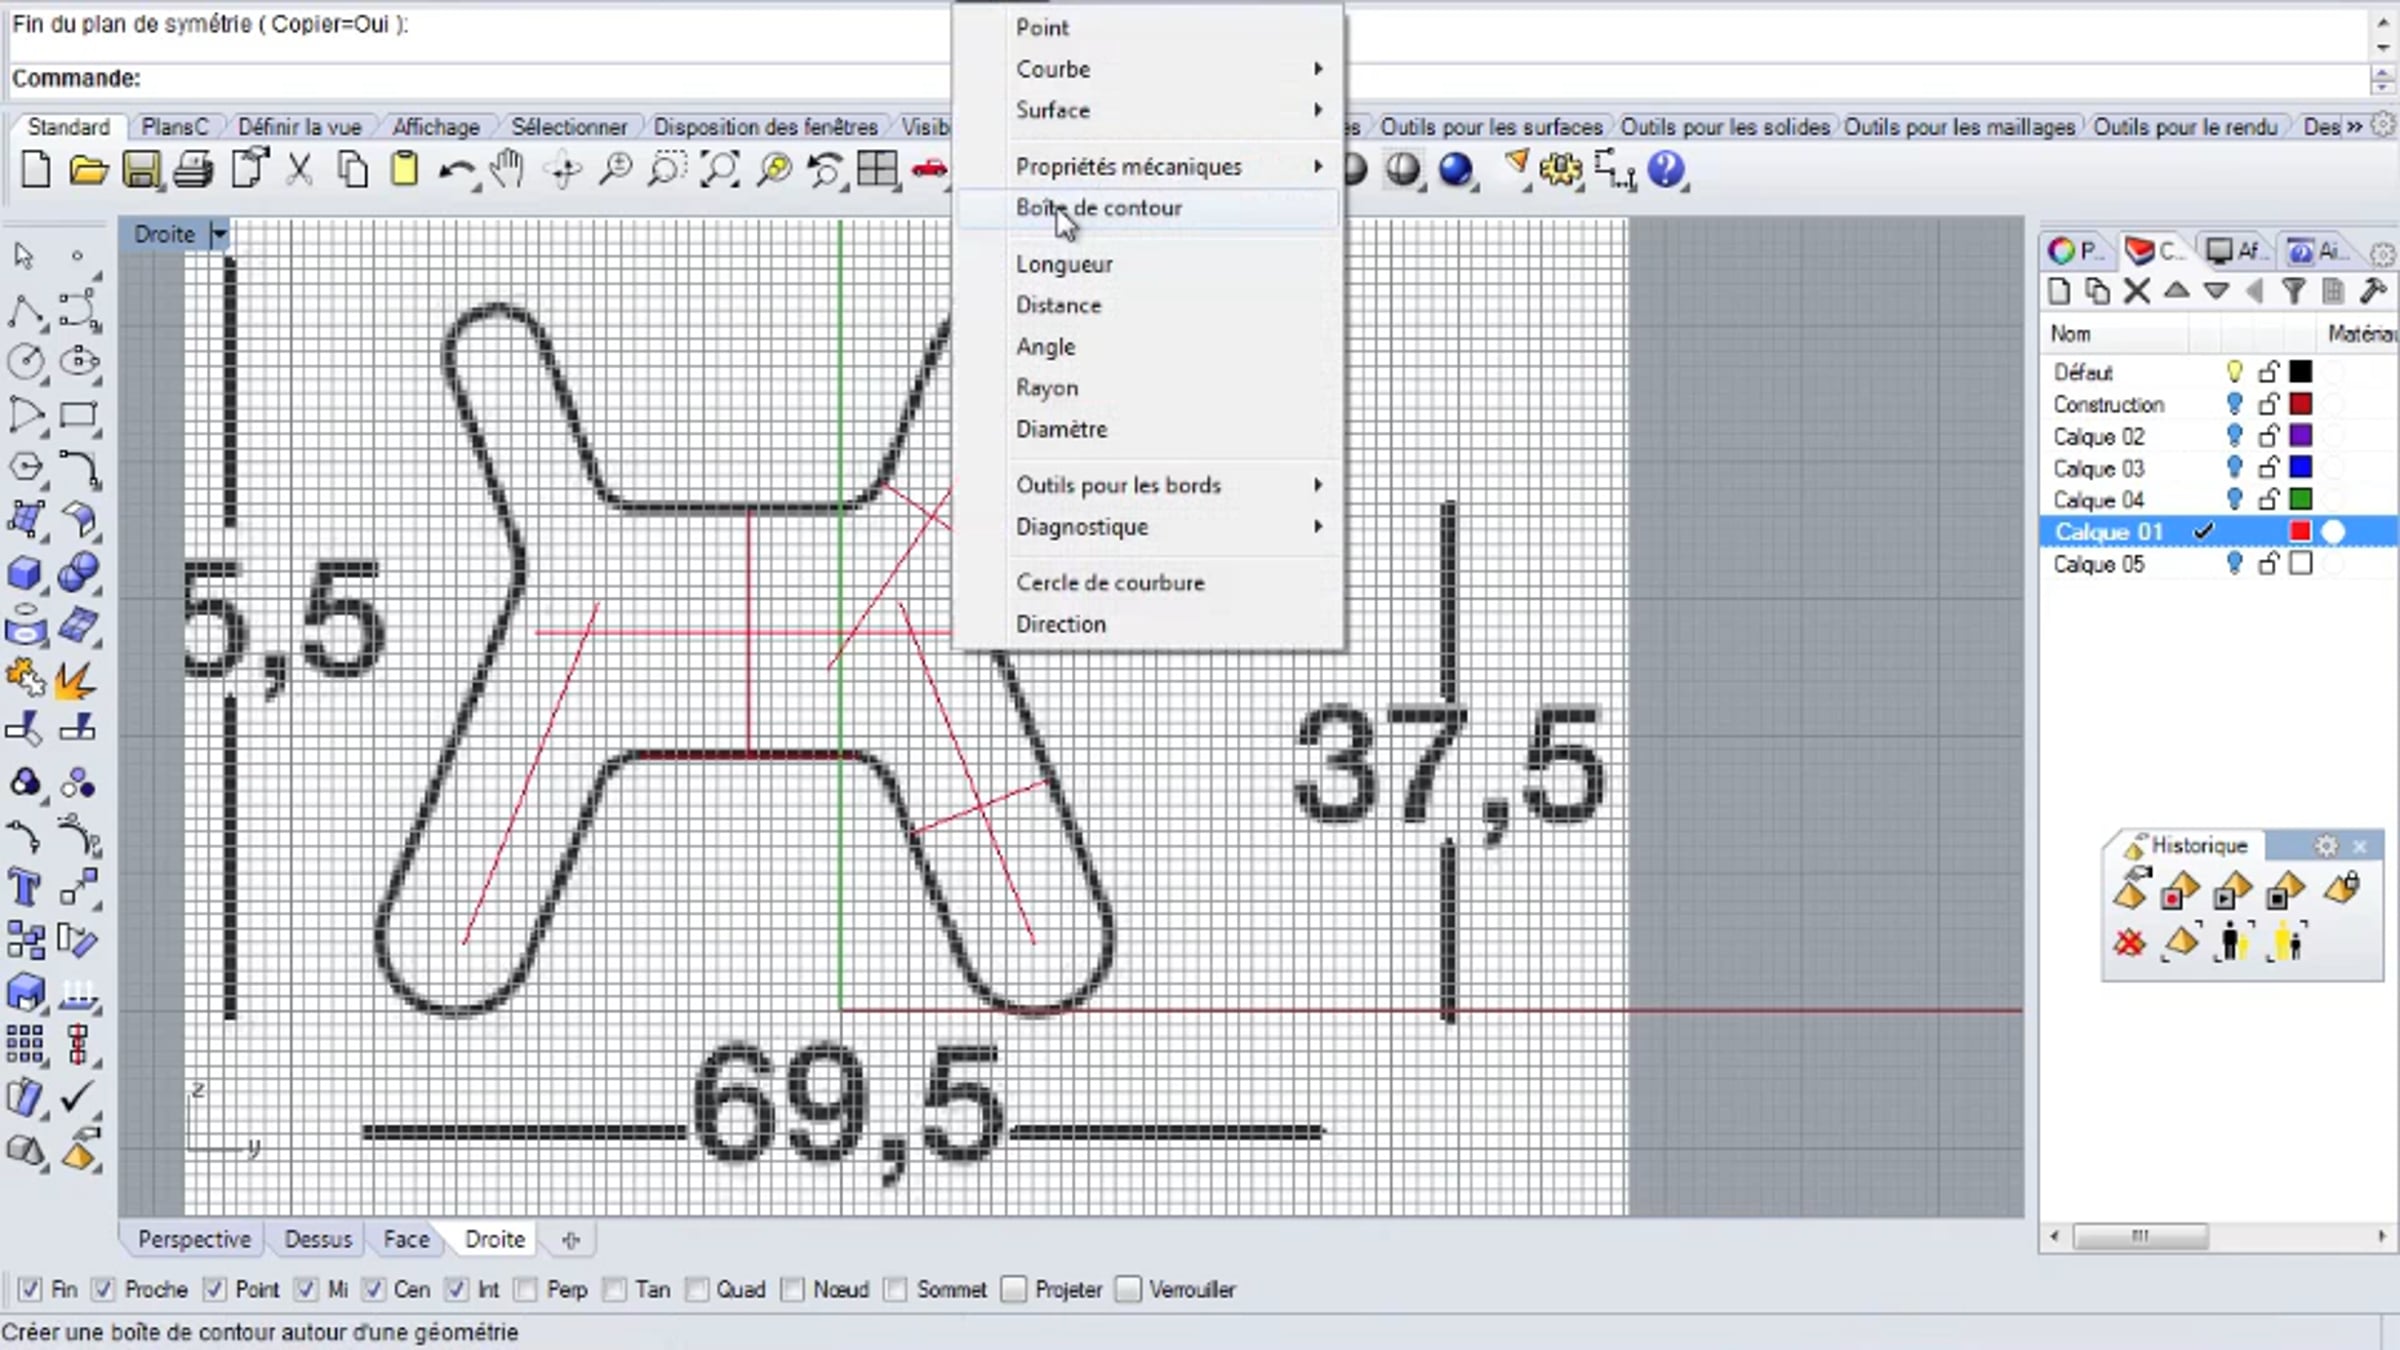Open the Help question mark icon
Image resolution: width=2400 pixels, height=1350 pixels.
[1665, 170]
